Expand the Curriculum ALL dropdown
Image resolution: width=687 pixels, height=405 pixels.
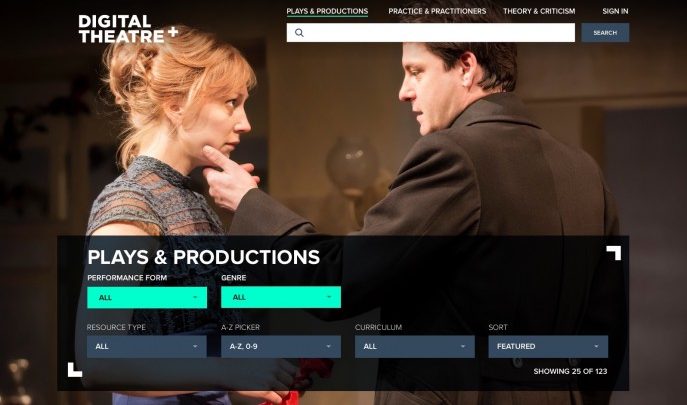(x=415, y=346)
